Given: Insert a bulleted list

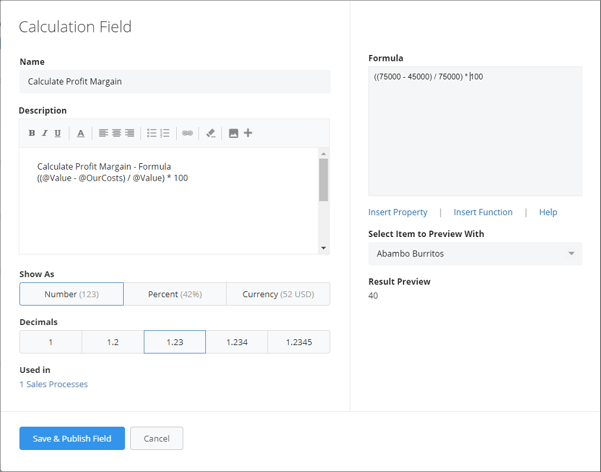Looking at the screenshot, I should [x=152, y=133].
